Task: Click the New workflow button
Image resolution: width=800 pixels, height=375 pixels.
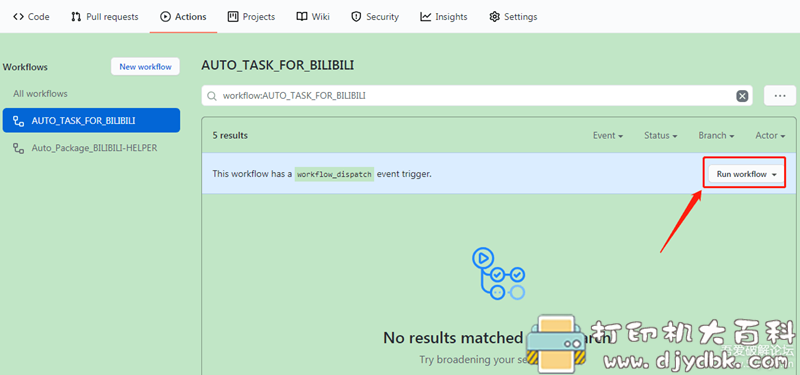Action: tap(145, 67)
